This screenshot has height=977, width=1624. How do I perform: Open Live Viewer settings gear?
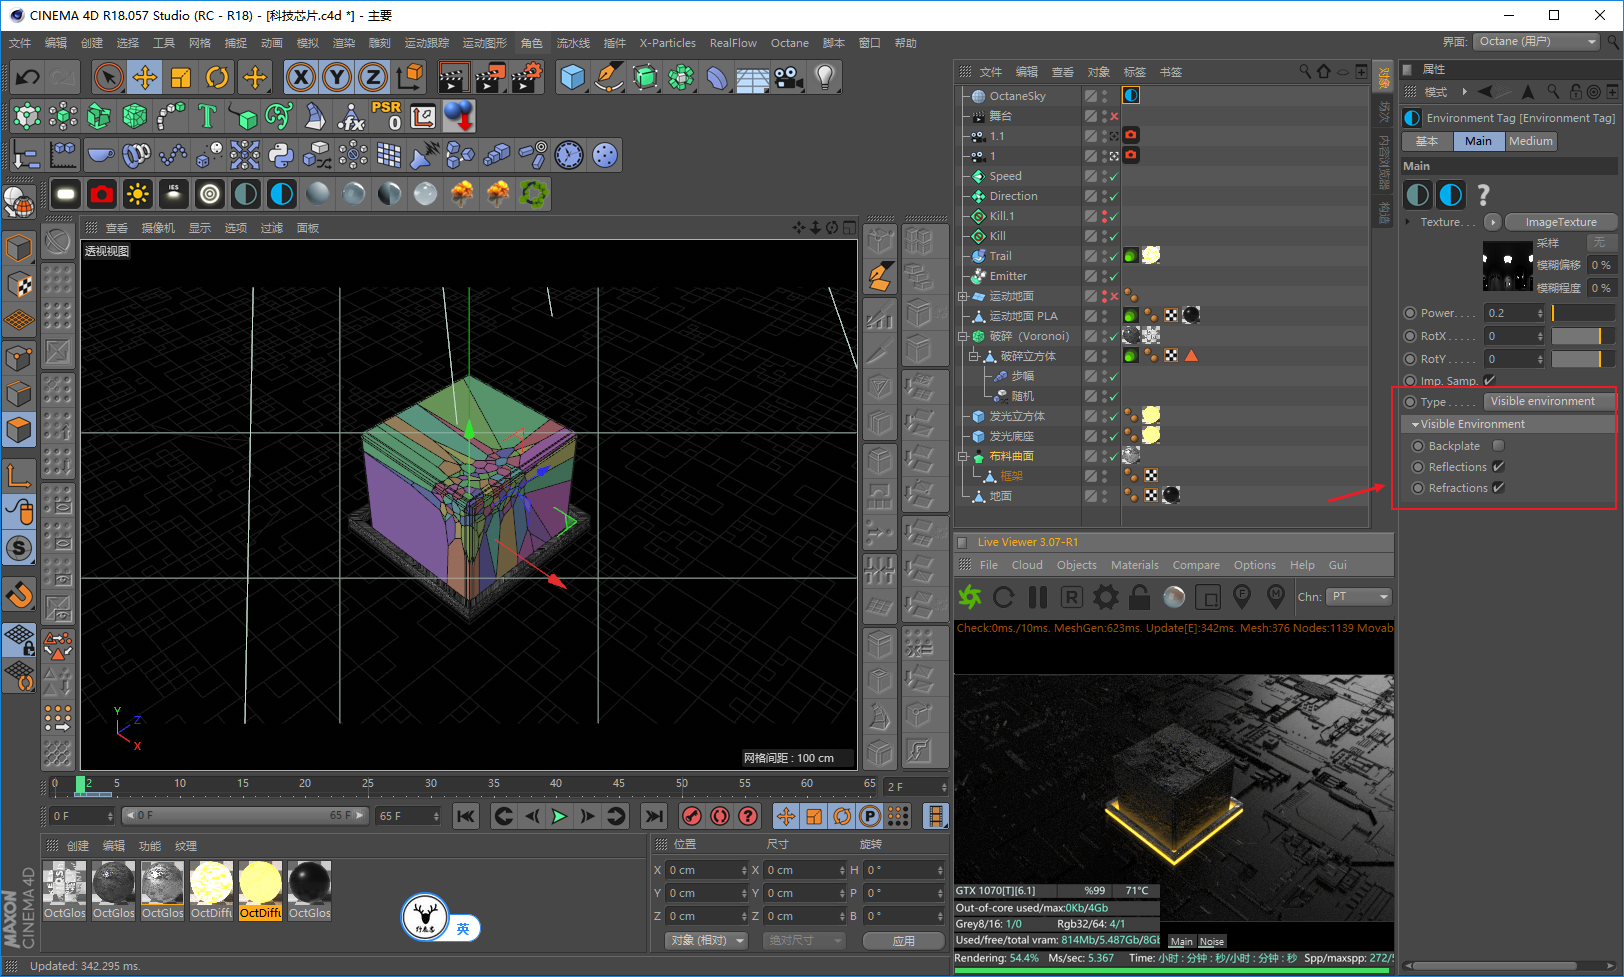point(1106,597)
